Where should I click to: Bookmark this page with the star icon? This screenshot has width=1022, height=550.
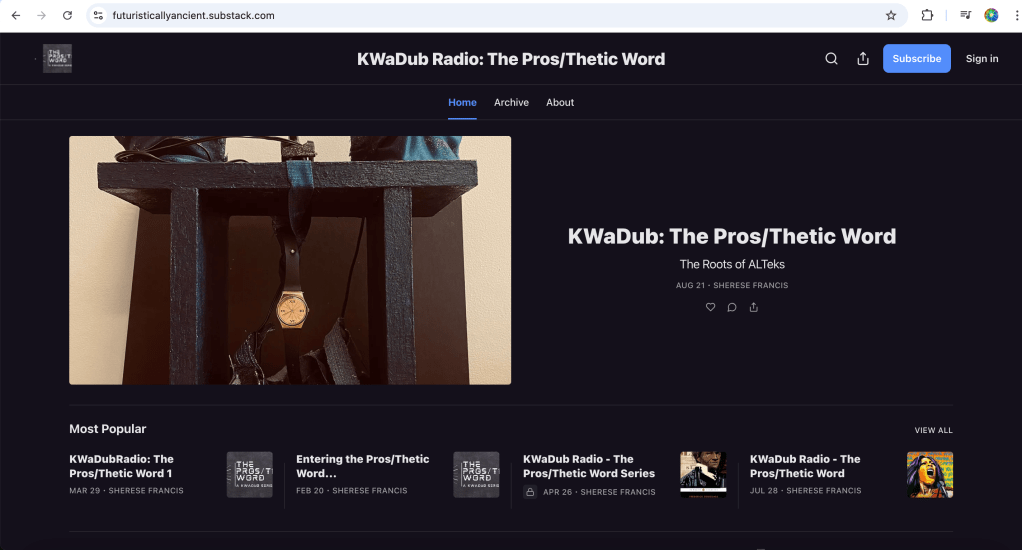[x=891, y=16]
